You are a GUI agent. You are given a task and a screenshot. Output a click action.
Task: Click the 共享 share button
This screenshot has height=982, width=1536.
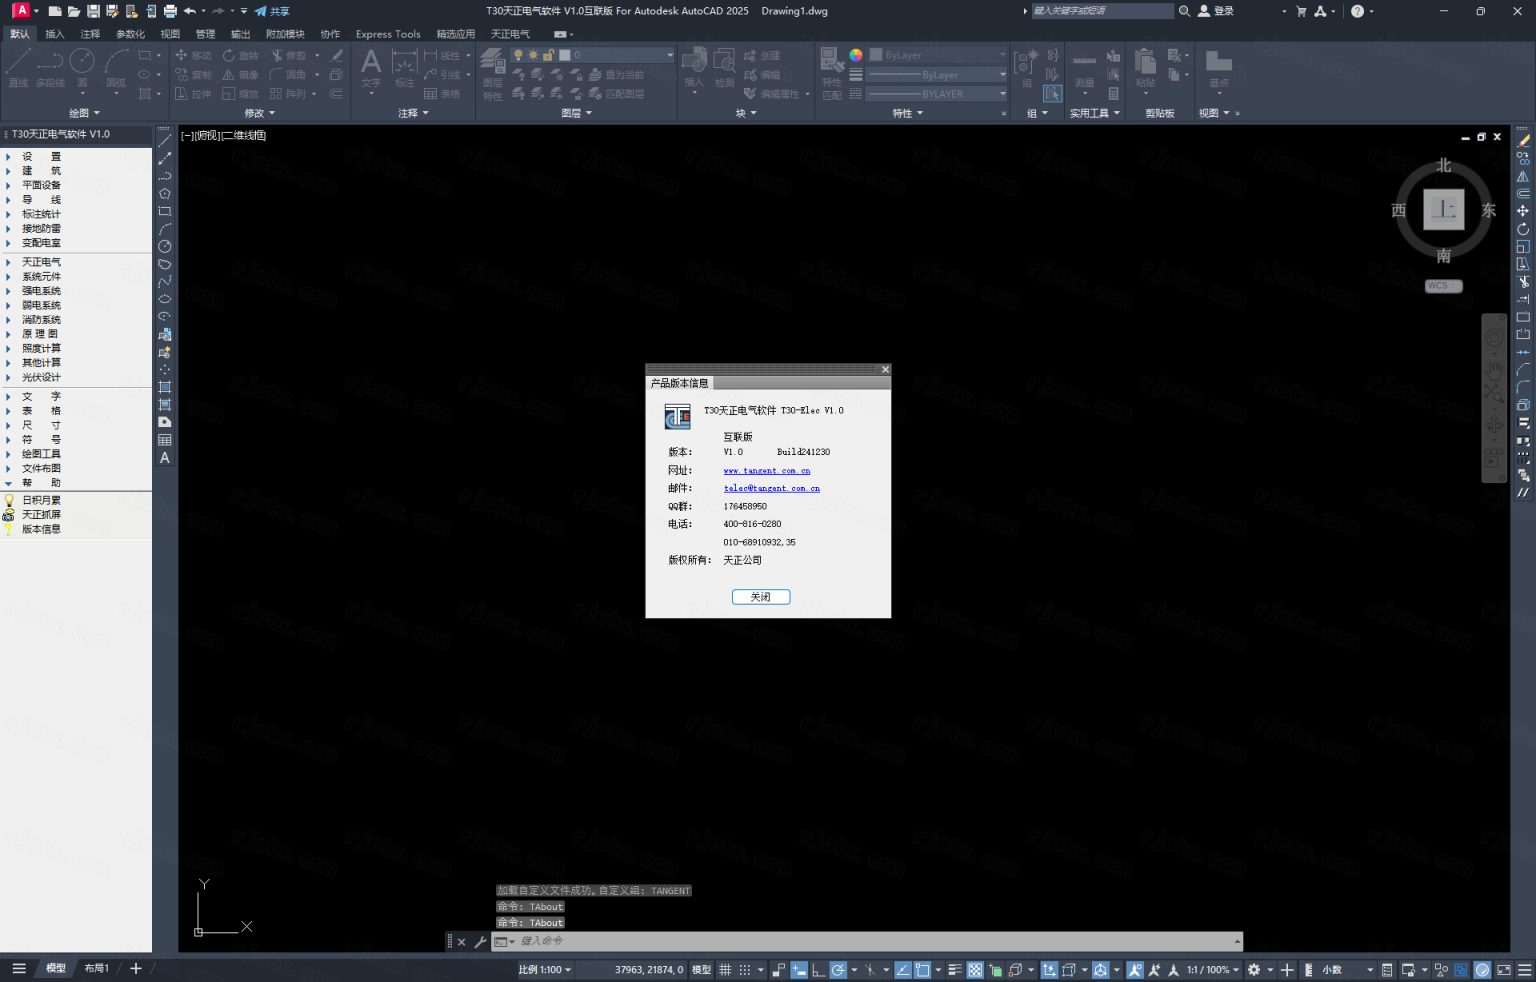coord(271,11)
